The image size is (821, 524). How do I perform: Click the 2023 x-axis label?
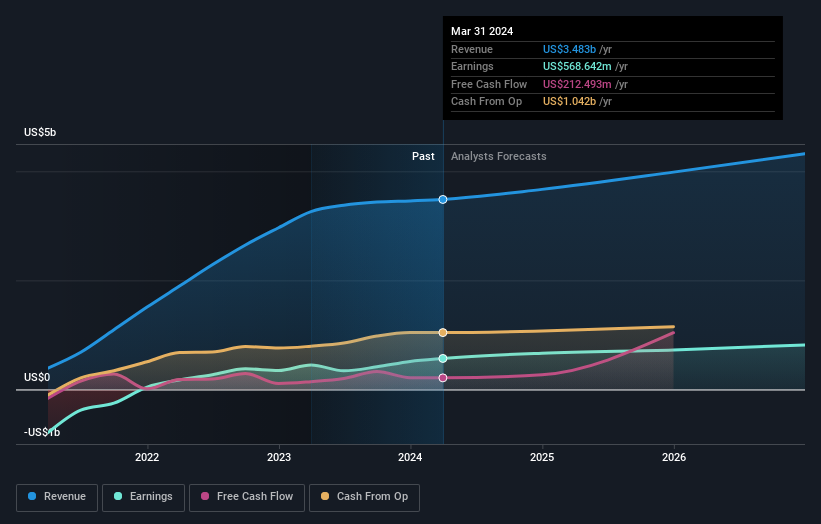pos(279,457)
